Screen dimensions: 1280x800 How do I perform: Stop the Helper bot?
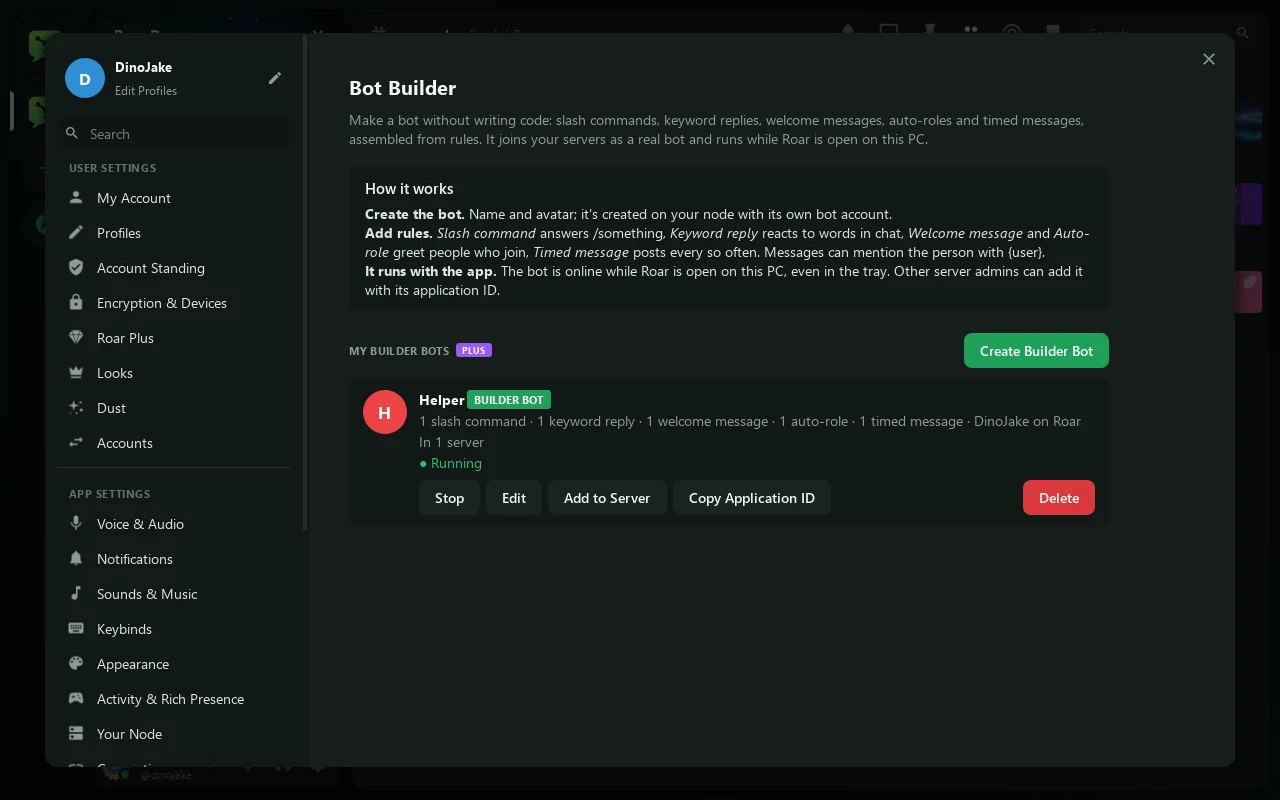pos(449,498)
